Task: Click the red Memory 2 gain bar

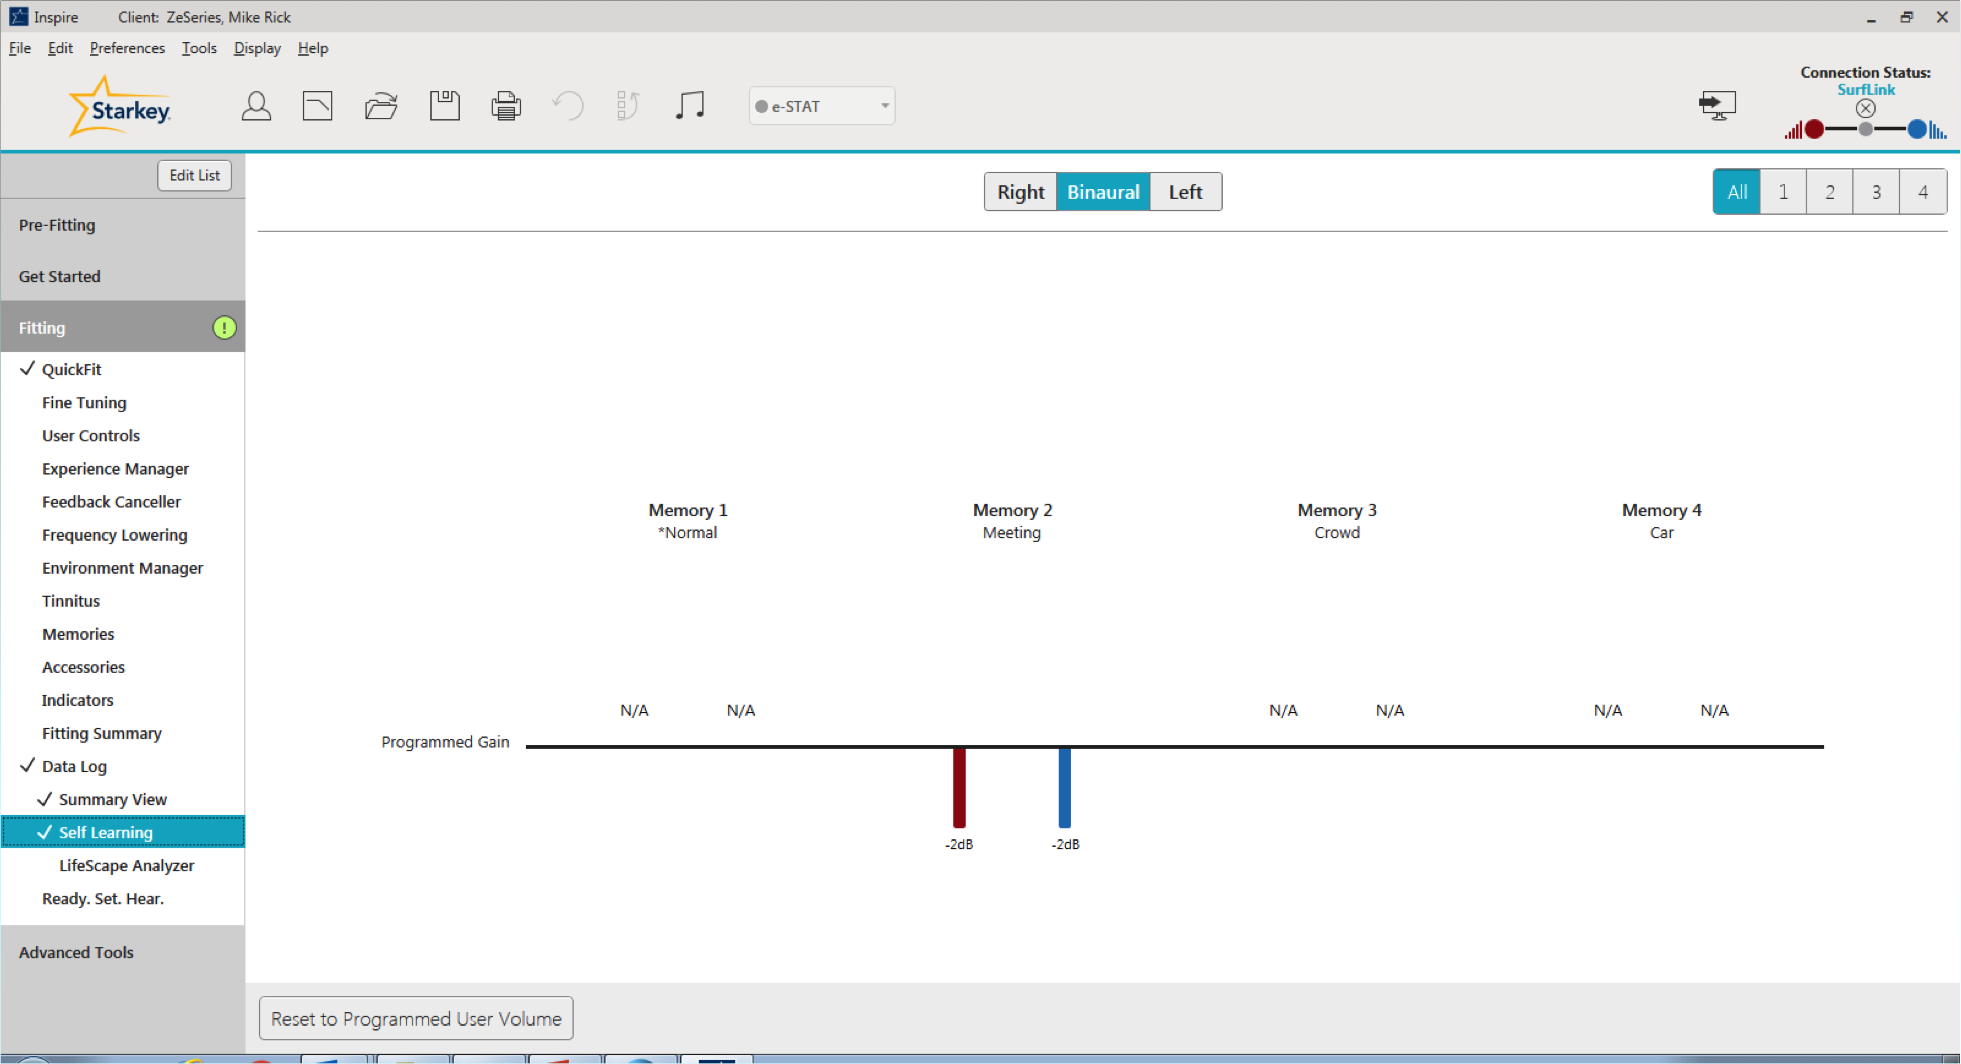Action: [x=959, y=788]
